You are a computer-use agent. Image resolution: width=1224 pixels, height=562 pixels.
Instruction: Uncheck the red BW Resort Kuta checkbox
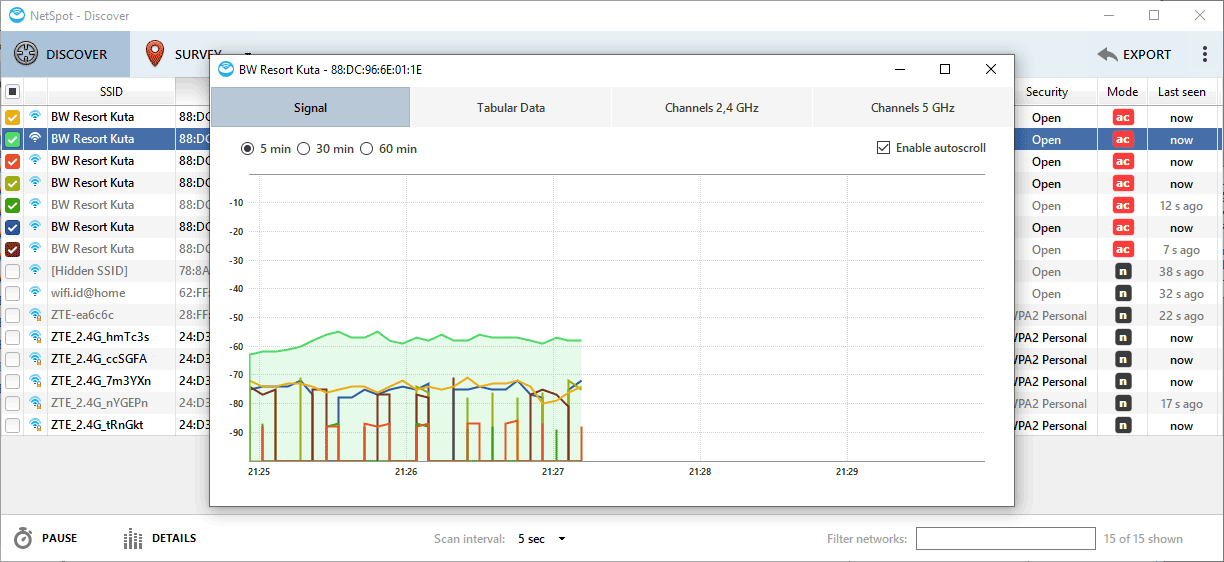[x=12, y=161]
